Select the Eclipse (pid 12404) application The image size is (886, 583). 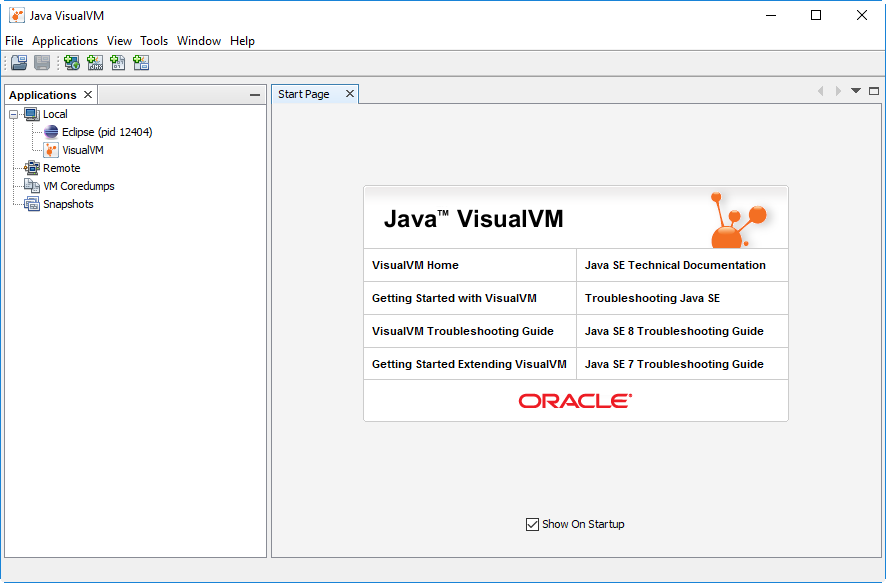pyautogui.click(x=106, y=132)
